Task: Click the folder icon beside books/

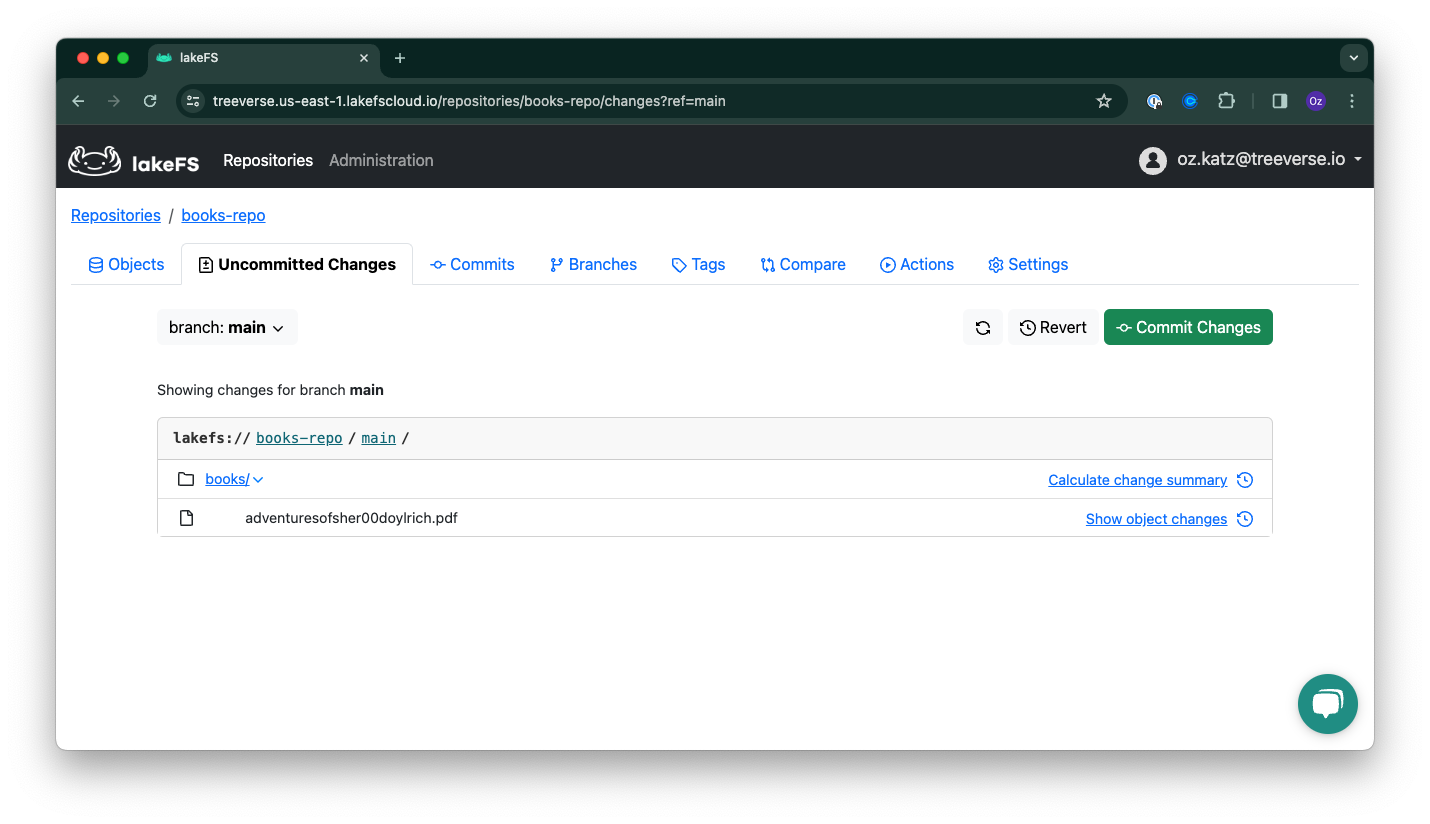Action: [186, 479]
